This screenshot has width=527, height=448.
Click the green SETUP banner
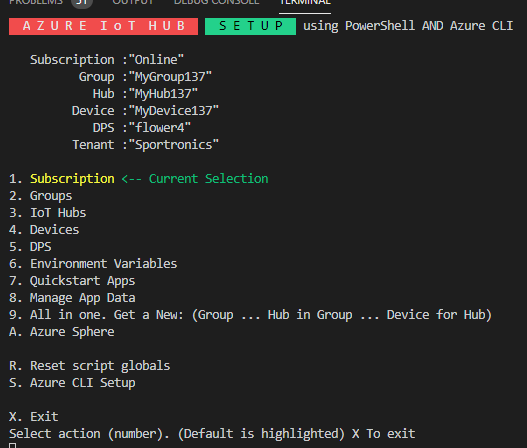(250, 26)
